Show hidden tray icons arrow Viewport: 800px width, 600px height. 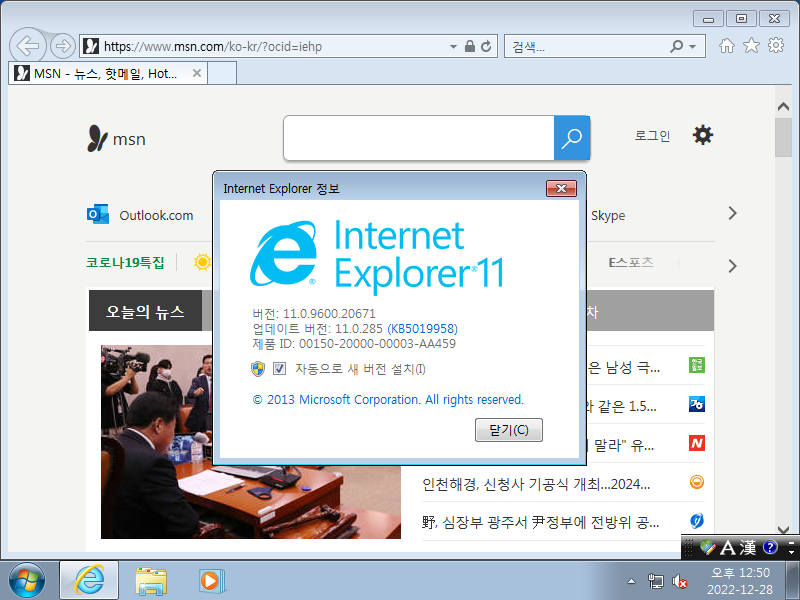click(x=632, y=581)
